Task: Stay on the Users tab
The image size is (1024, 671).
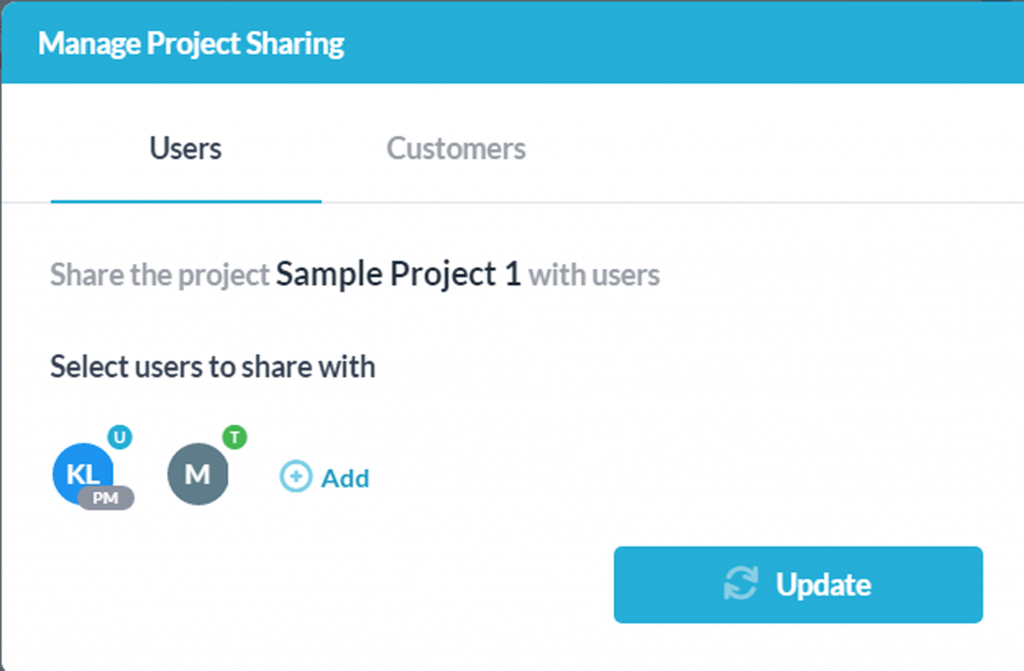Action: [185, 148]
